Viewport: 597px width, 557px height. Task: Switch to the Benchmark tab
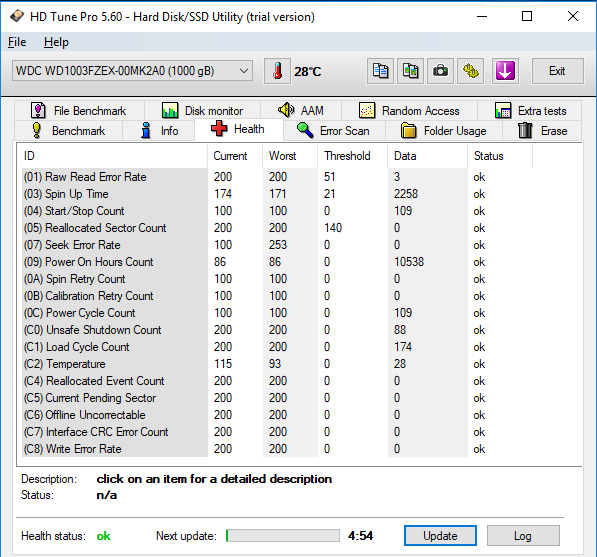[69, 131]
